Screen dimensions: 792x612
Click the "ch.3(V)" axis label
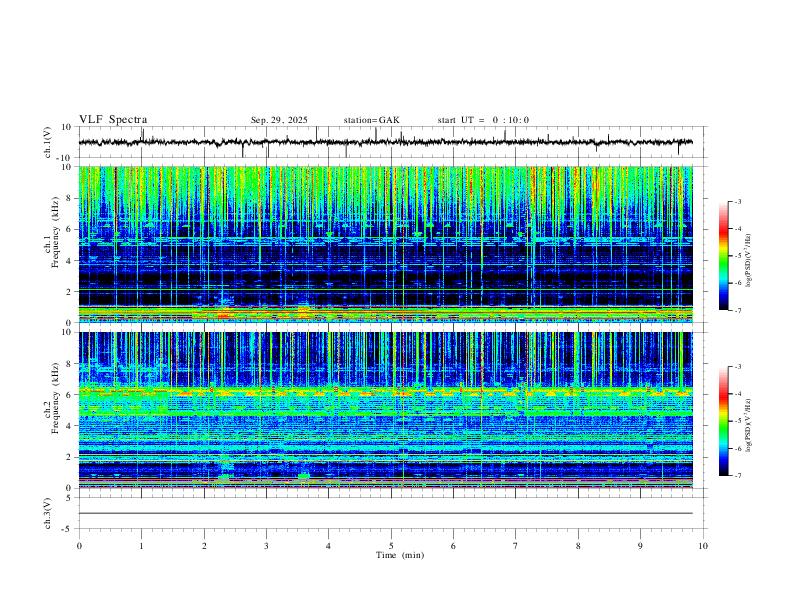[48, 513]
